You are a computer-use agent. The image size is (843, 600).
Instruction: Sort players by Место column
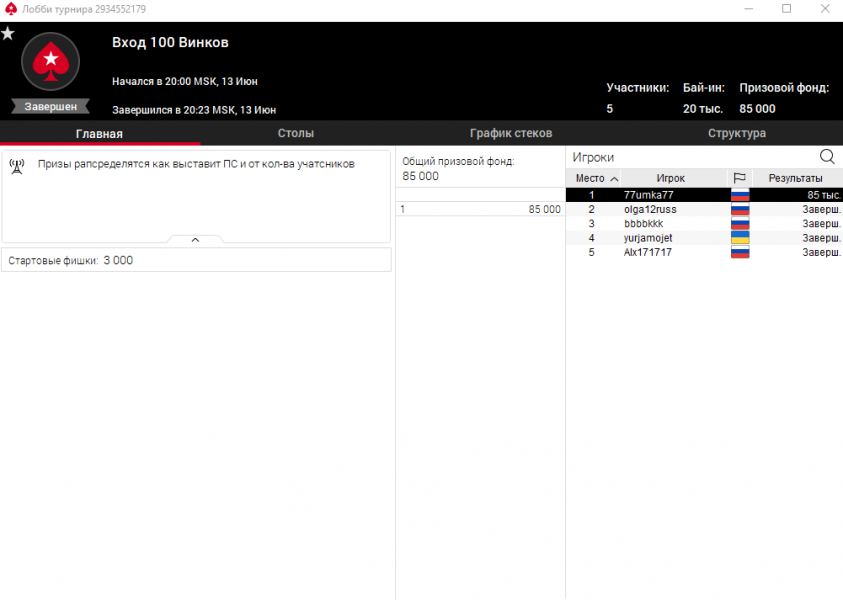594,178
